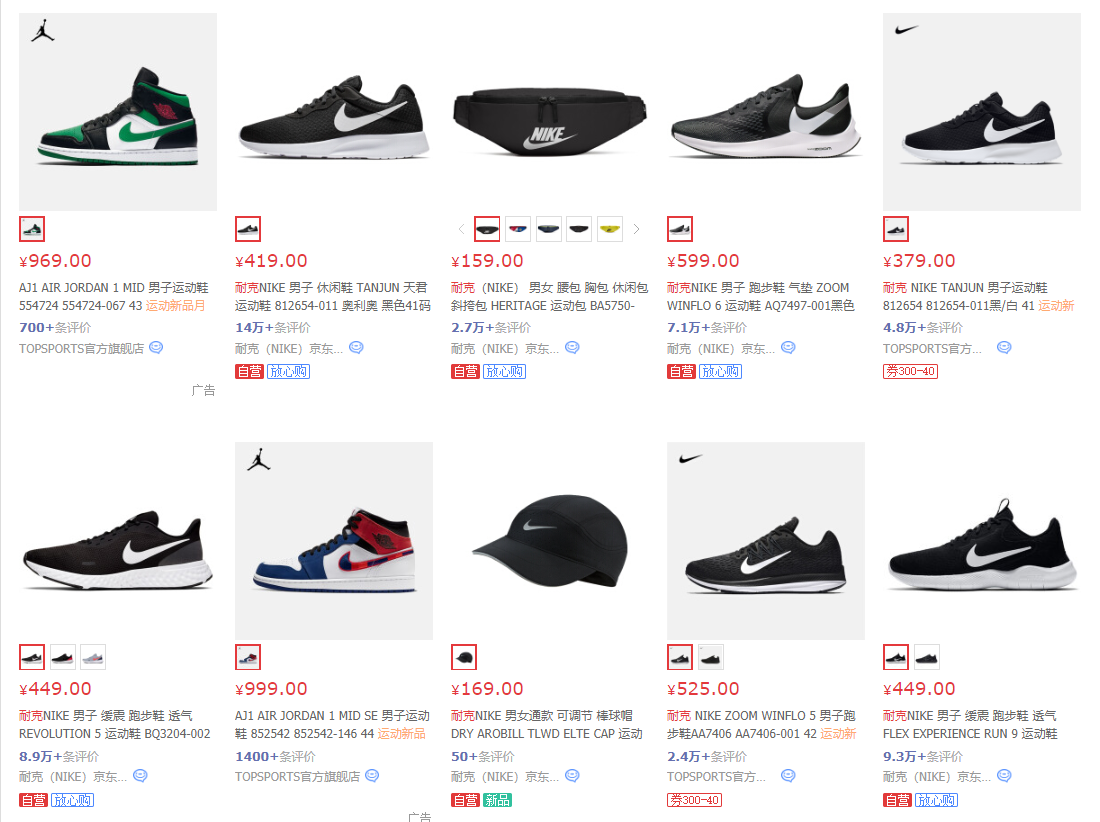Open 14万+ reviews link for TANJUN shoe

273,328
